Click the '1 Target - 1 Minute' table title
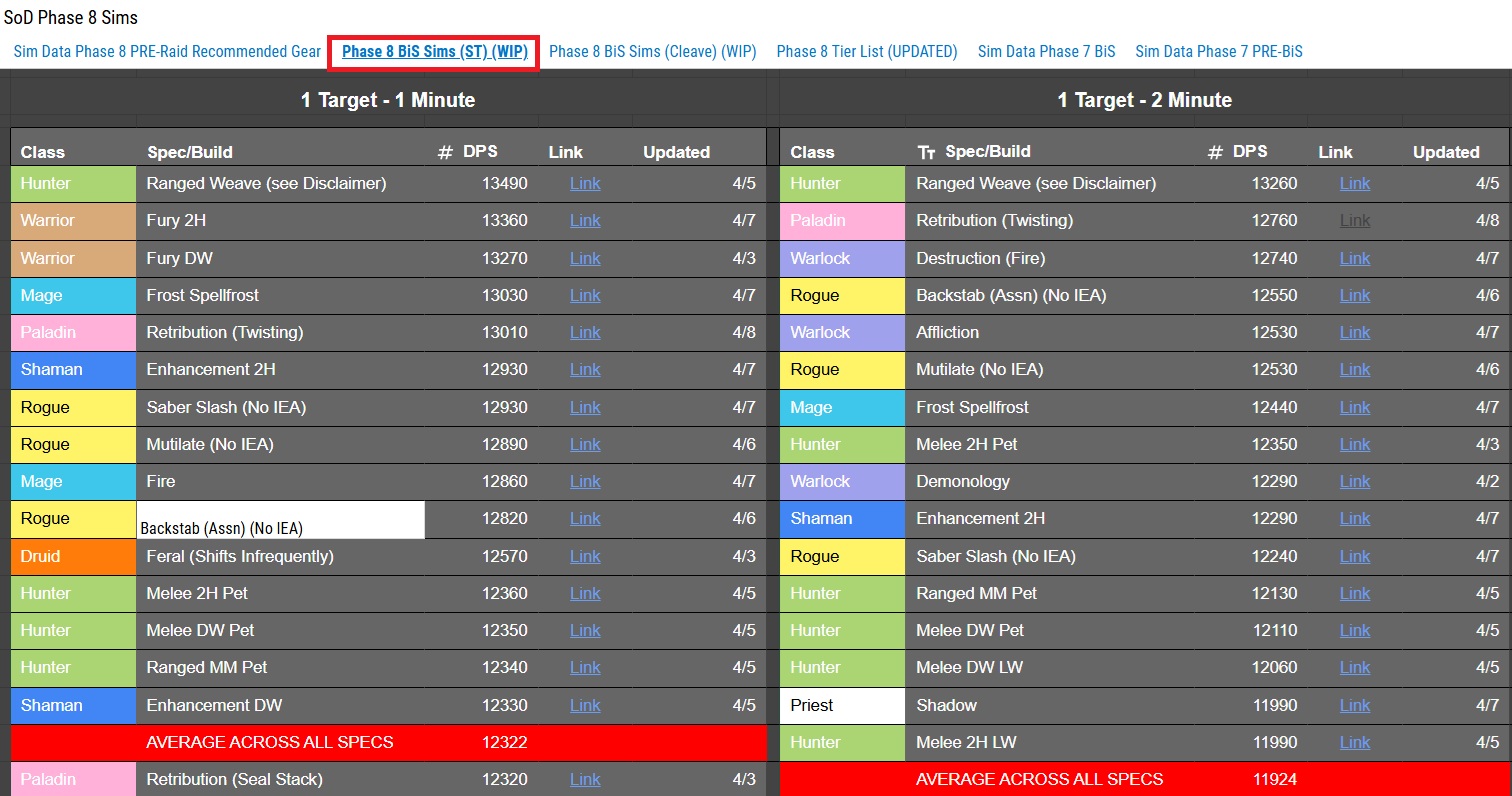 click(388, 100)
